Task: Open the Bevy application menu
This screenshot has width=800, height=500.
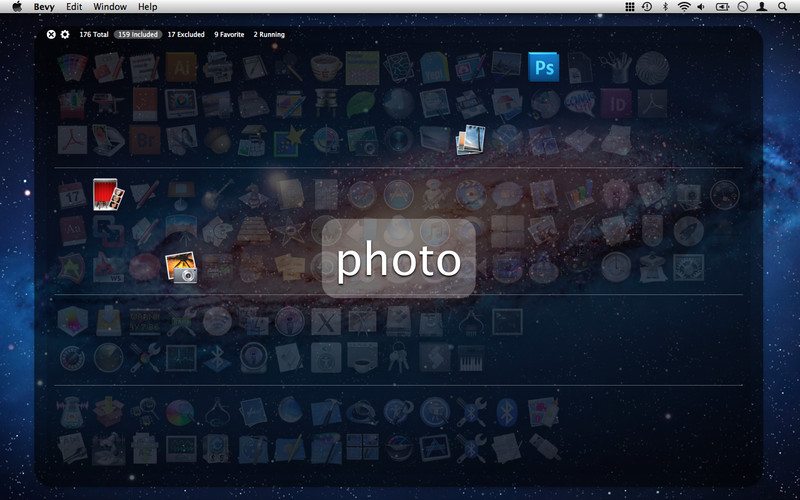Action: coord(44,7)
